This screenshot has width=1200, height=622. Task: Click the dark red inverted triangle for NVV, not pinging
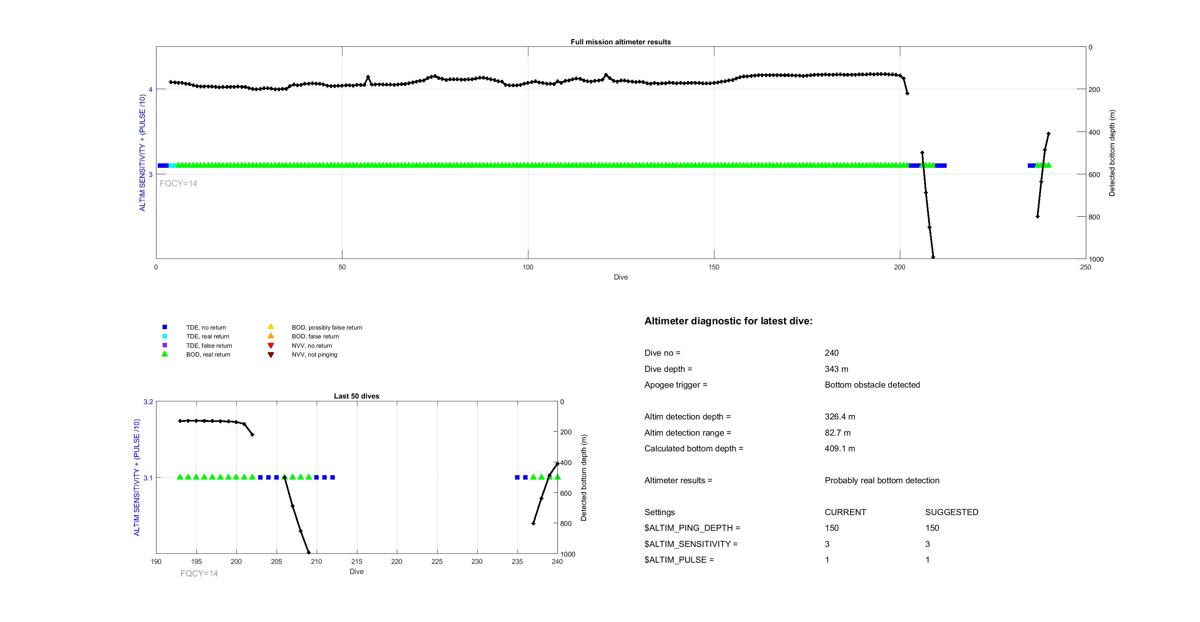(270, 354)
